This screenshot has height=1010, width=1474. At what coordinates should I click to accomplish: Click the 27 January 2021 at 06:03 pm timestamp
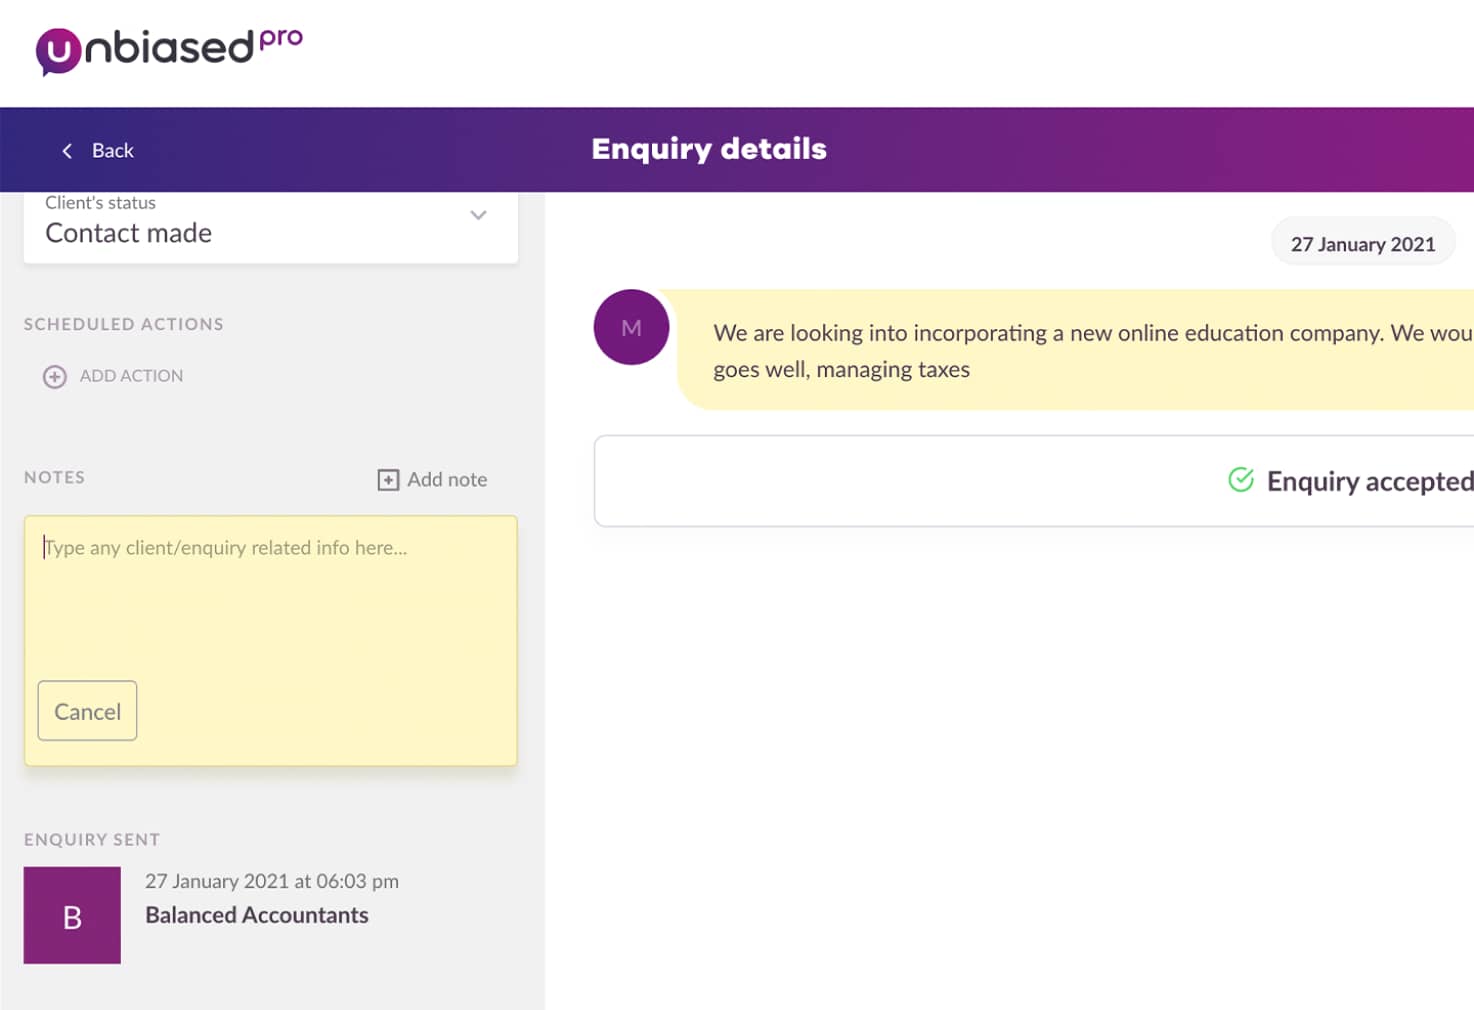pos(272,881)
